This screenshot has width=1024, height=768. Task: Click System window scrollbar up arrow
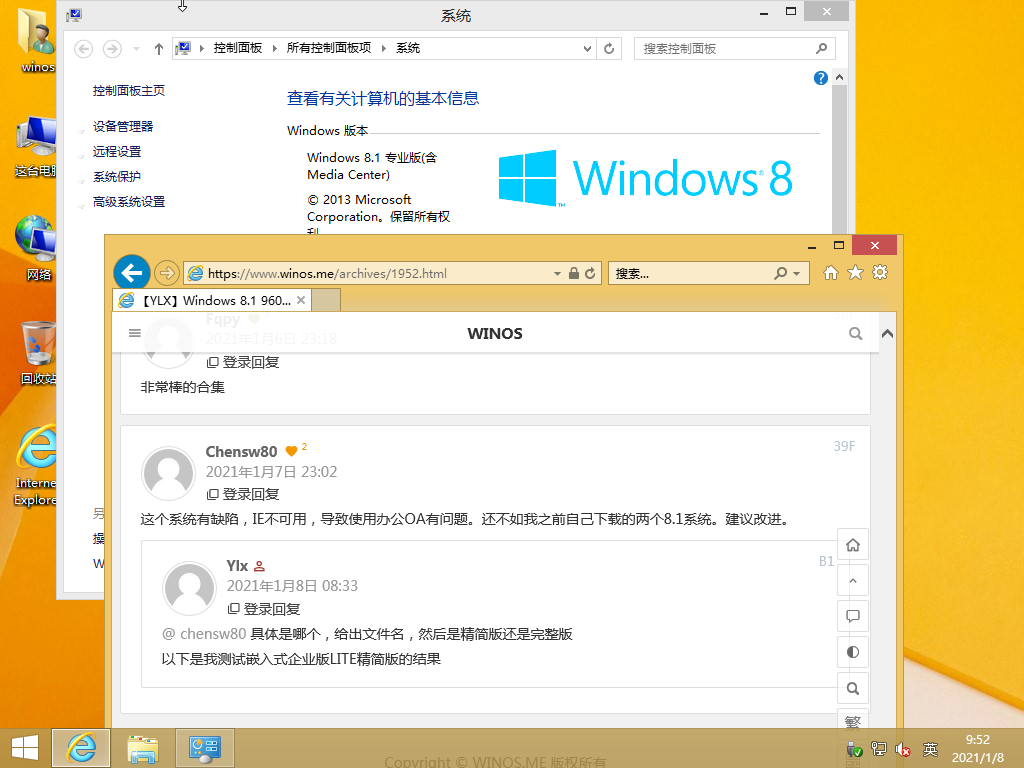pos(840,78)
